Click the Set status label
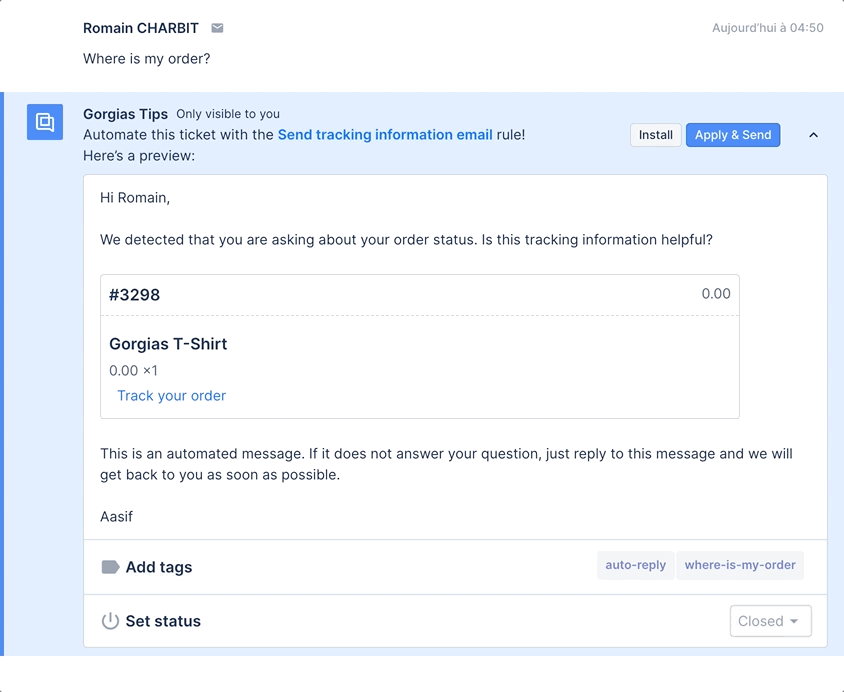This screenshot has height=692, width=844. click(x=163, y=621)
